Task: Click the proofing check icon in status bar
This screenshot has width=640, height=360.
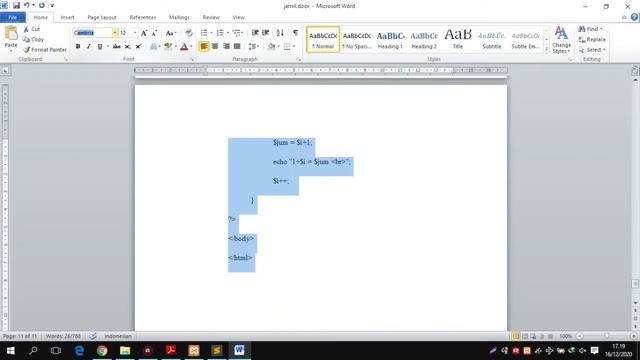Action: point(93,336)
